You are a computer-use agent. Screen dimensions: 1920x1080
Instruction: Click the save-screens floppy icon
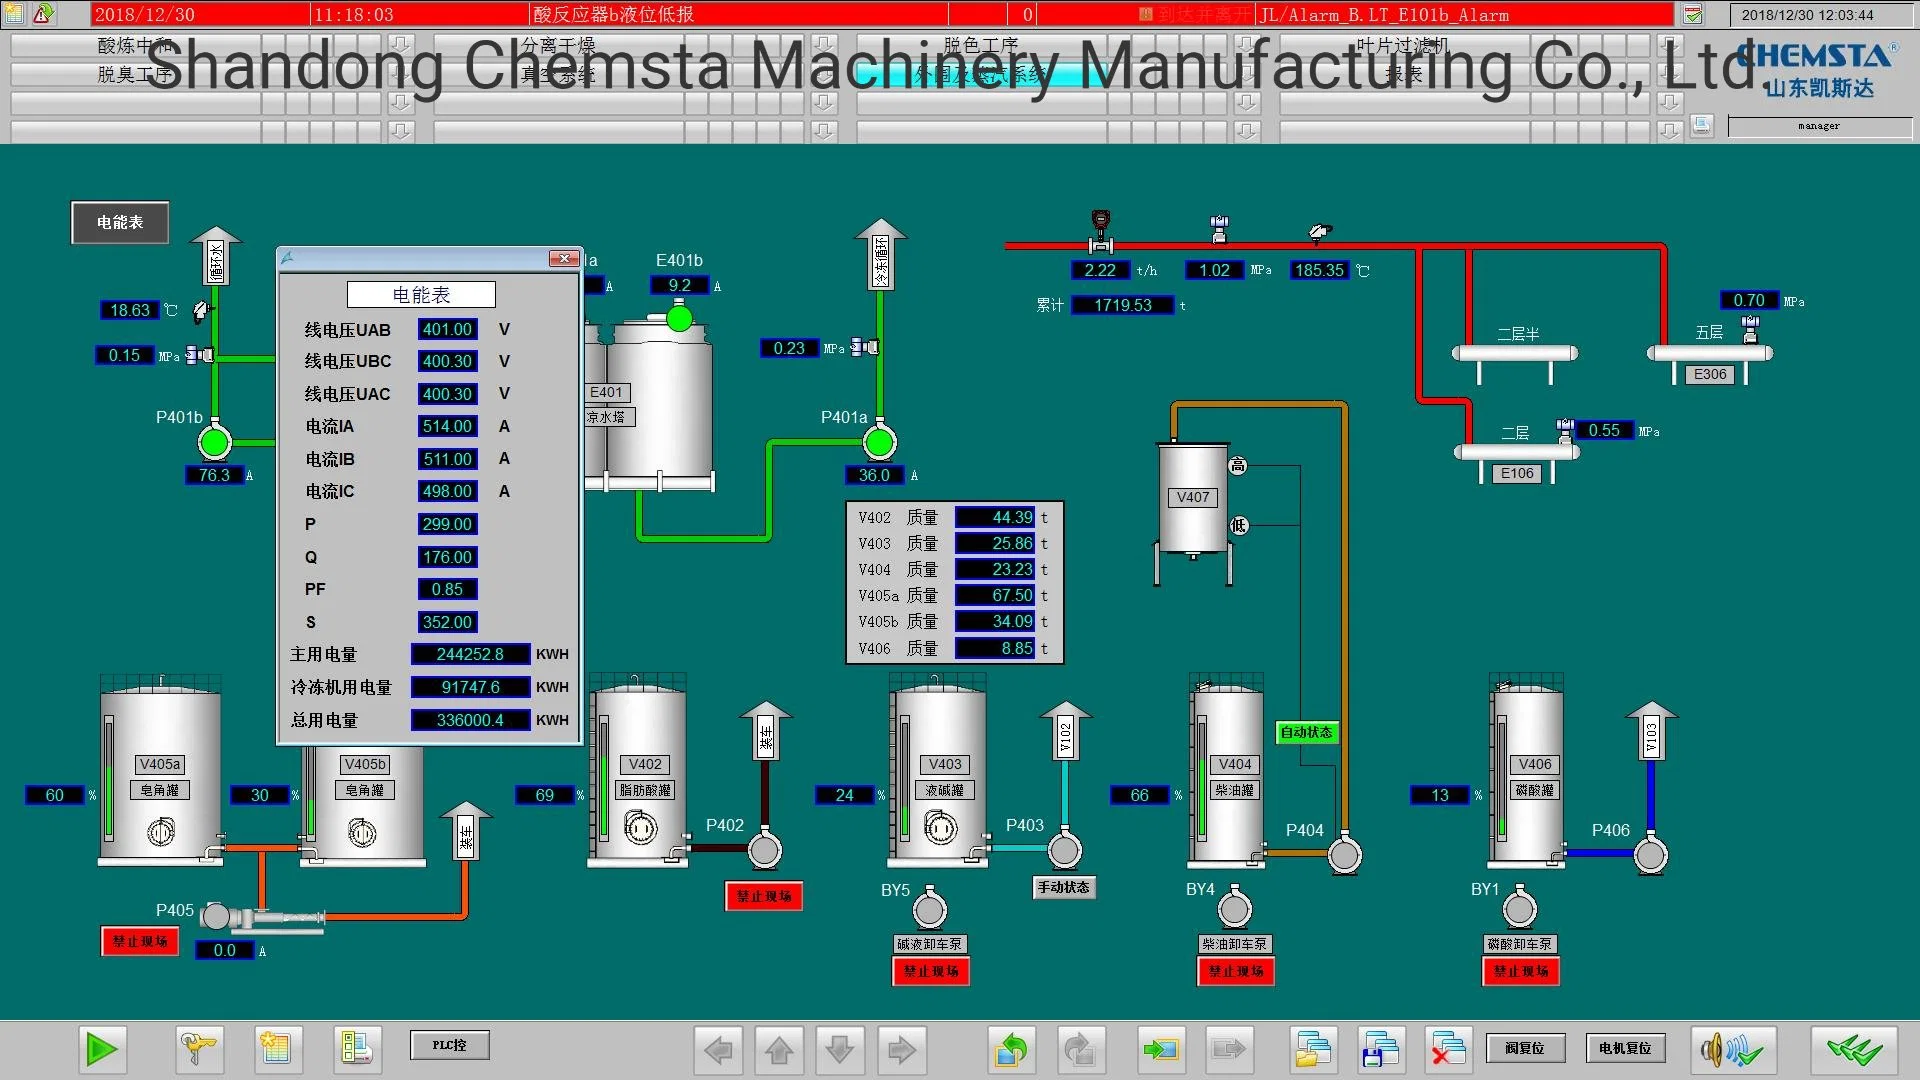(x=1381, y=1049)
